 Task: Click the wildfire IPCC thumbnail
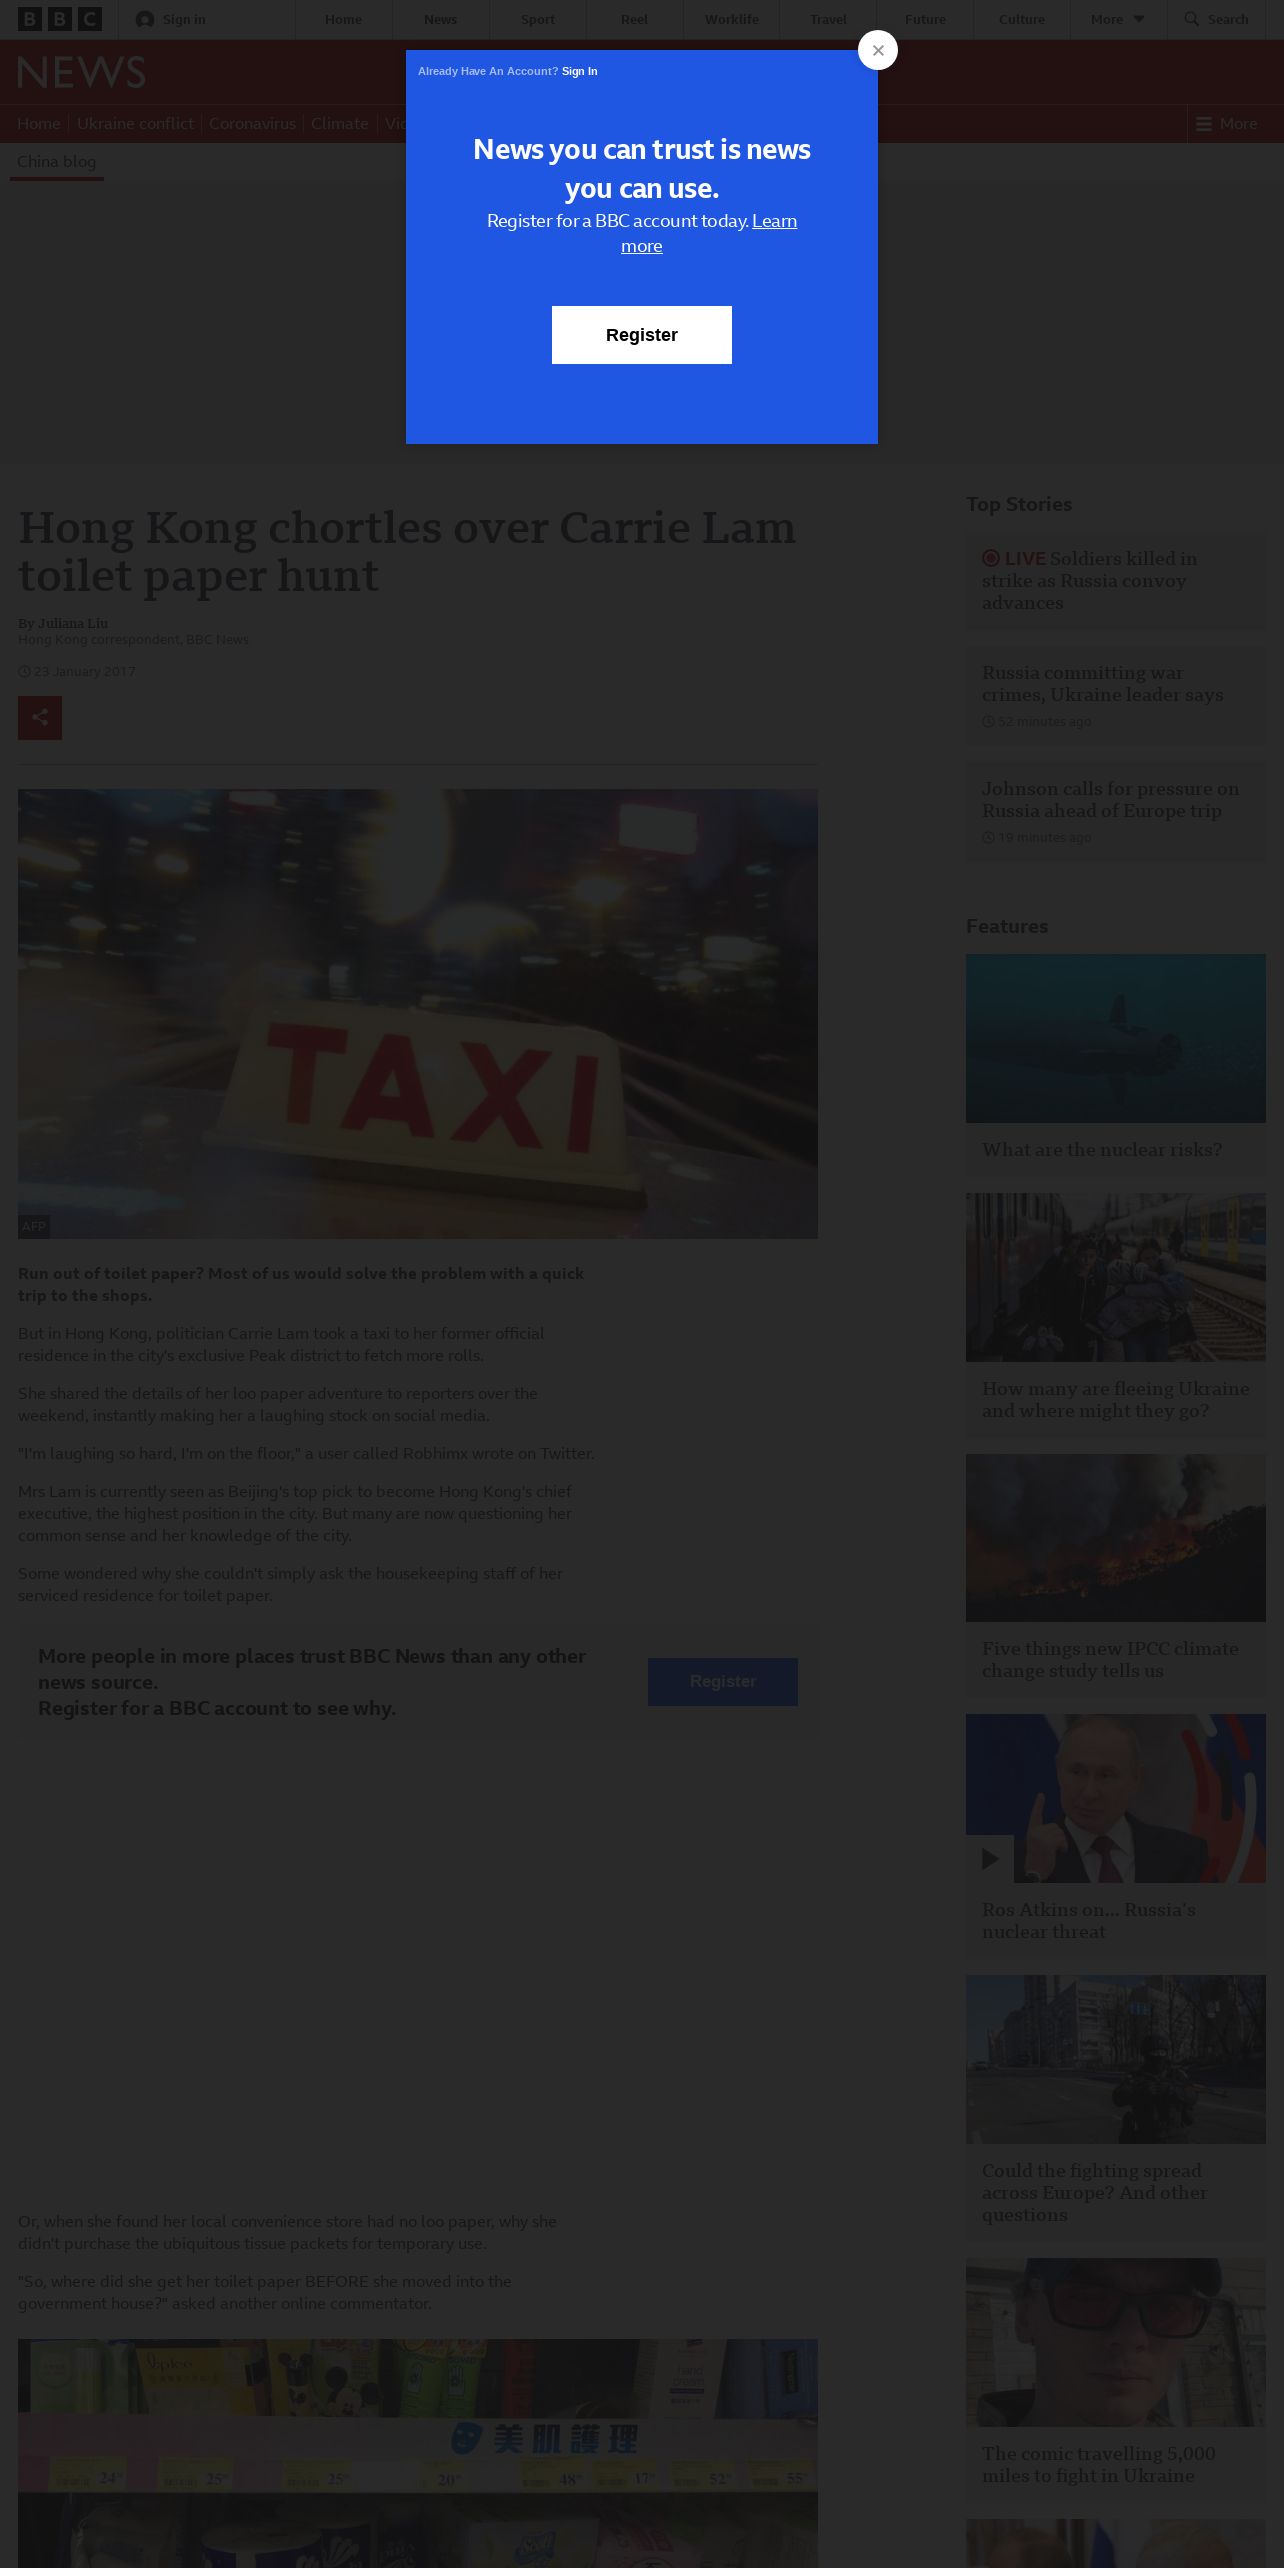[1116, 1538]
